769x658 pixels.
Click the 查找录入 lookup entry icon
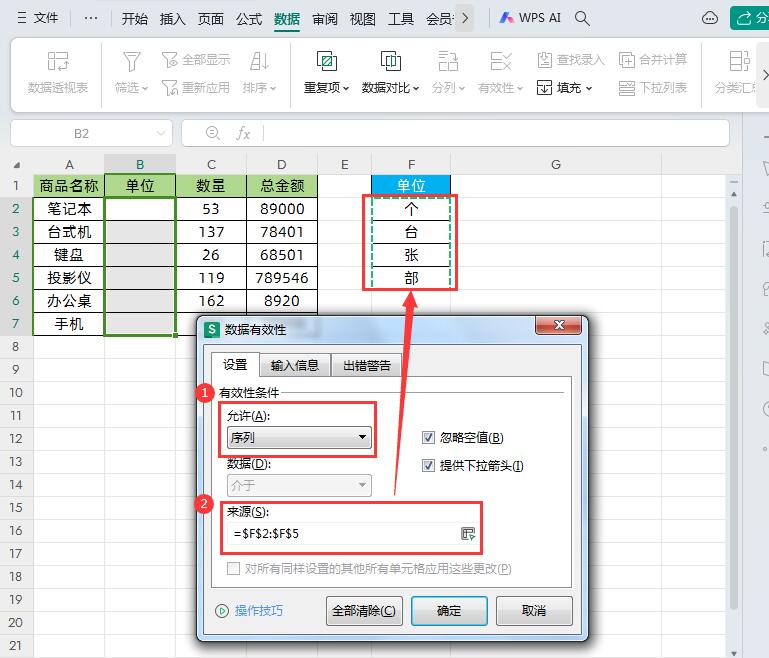pos(571,60)
